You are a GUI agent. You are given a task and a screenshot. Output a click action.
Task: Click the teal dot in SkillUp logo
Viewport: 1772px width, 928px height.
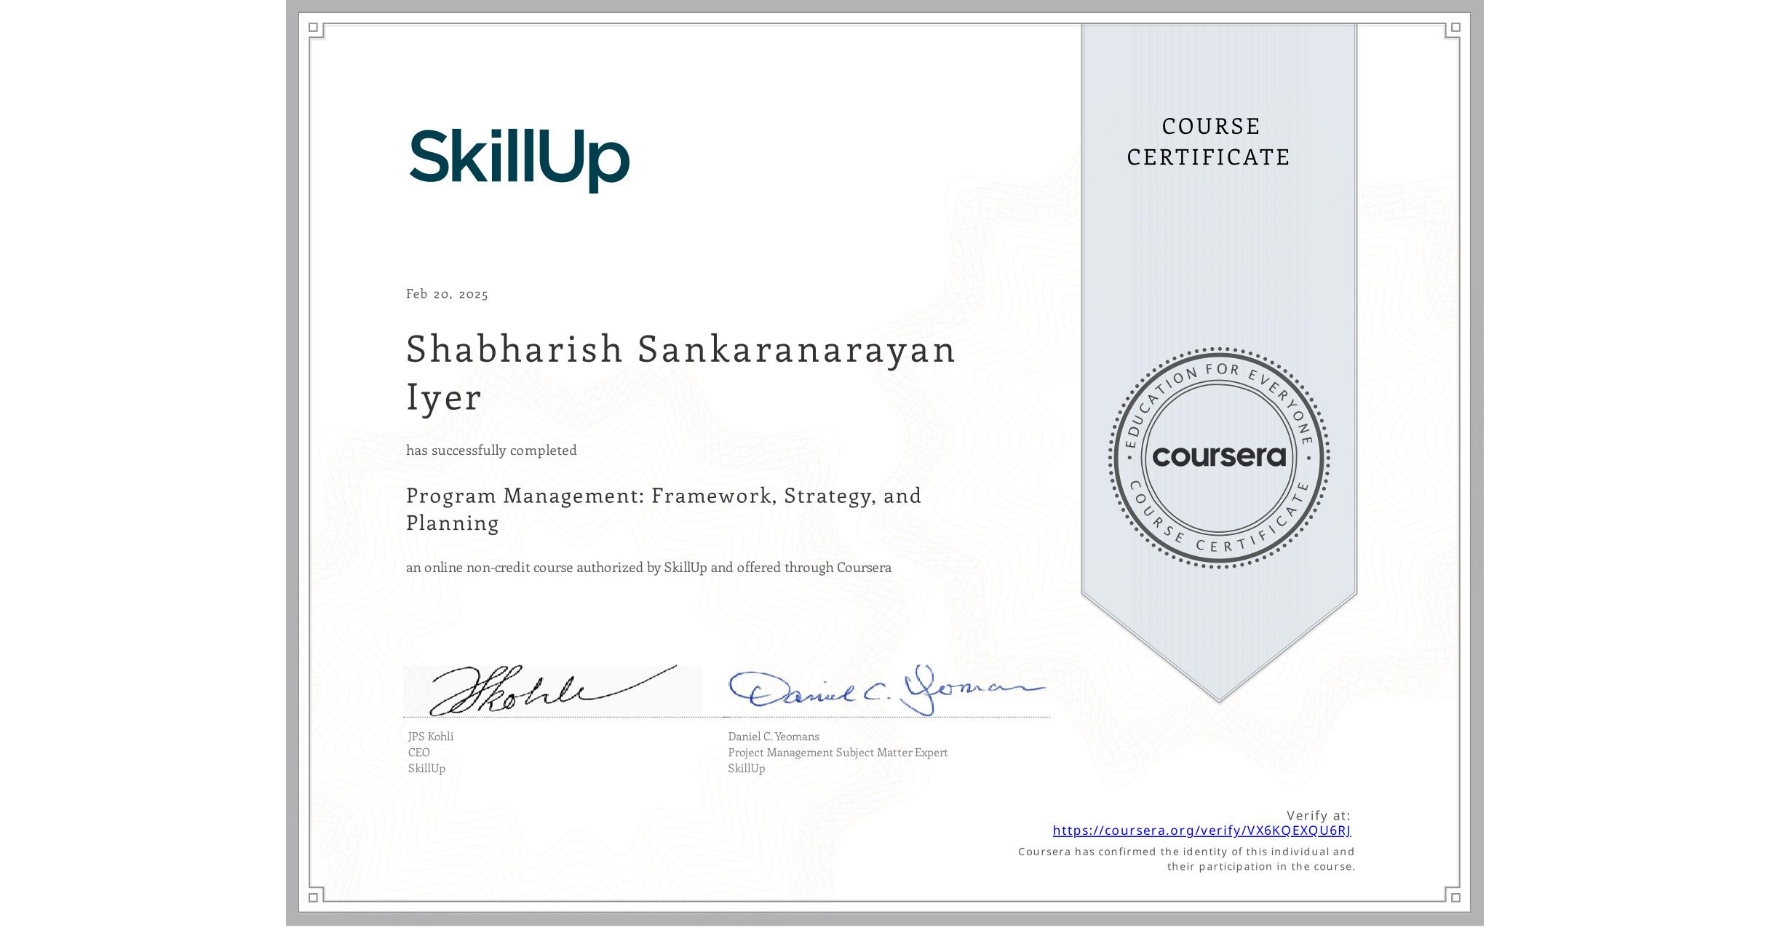(497, 131)
